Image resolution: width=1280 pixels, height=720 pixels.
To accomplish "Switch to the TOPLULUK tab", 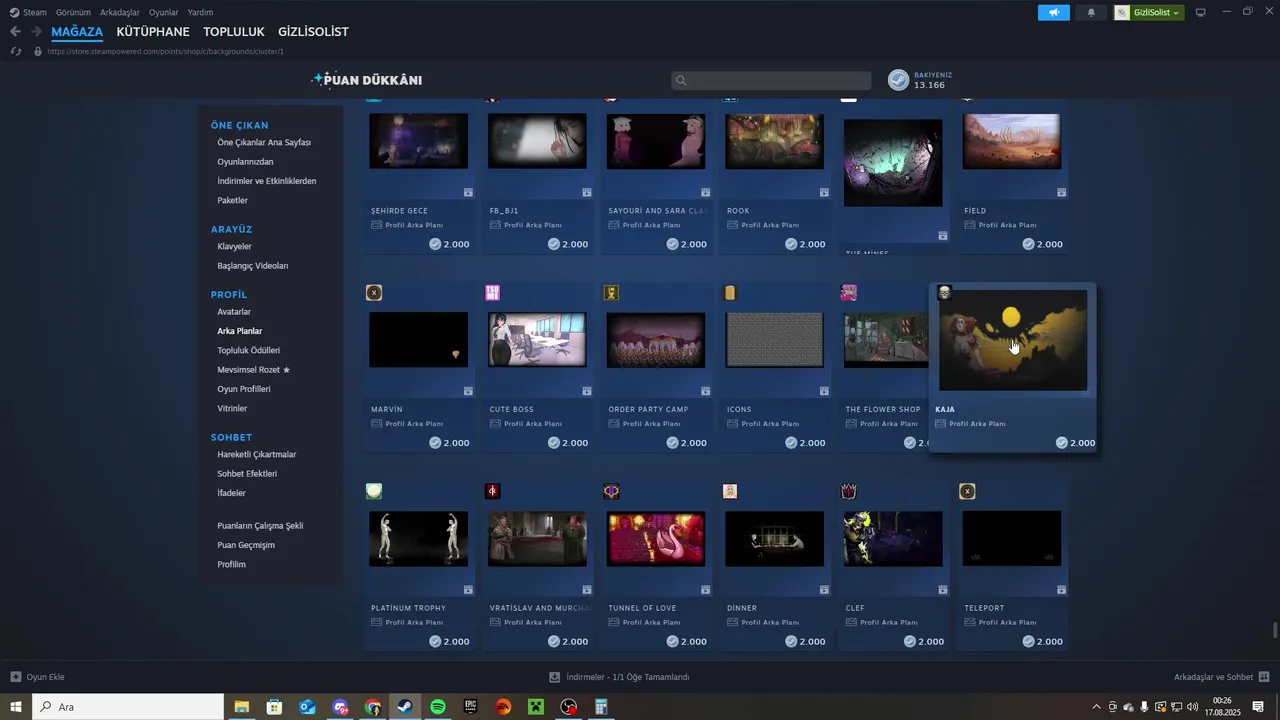I will [x=234, y=32].
